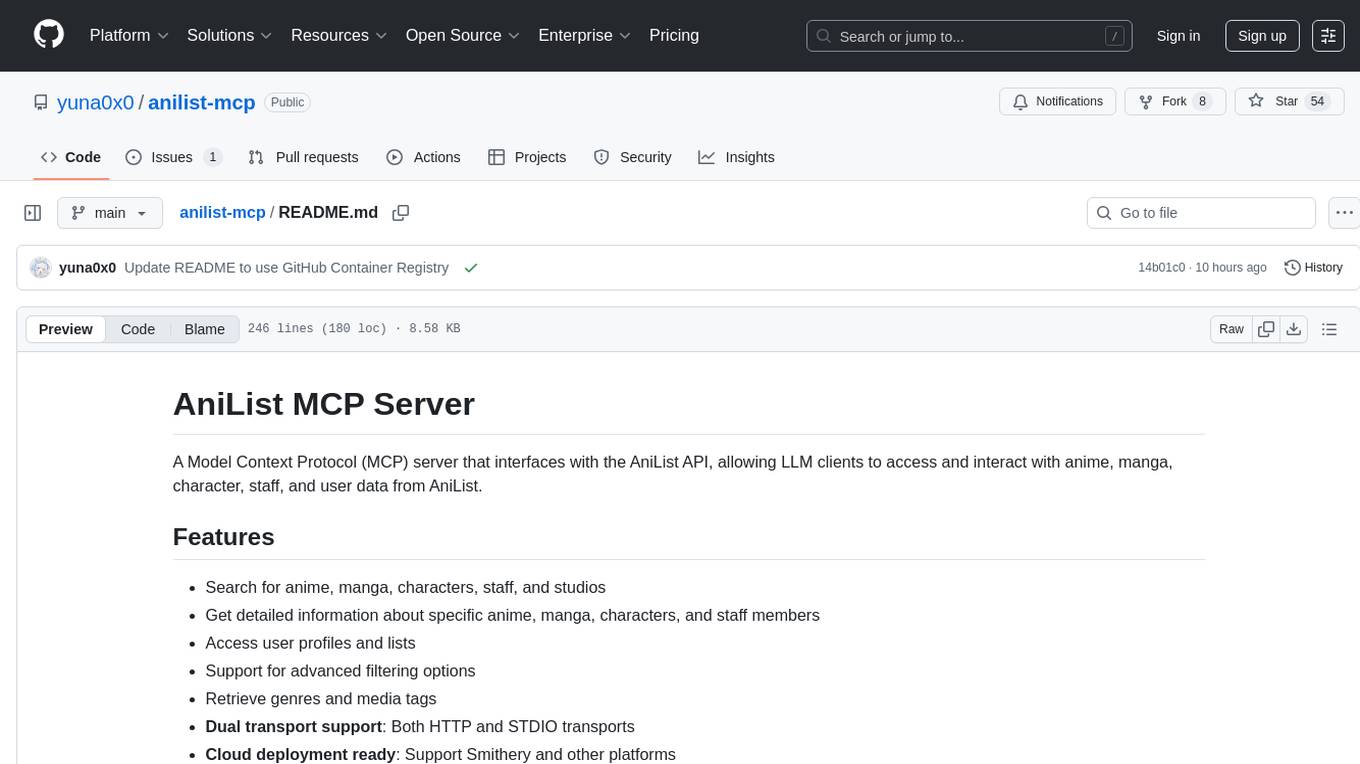Click the repository book icon

coord(40,102)
